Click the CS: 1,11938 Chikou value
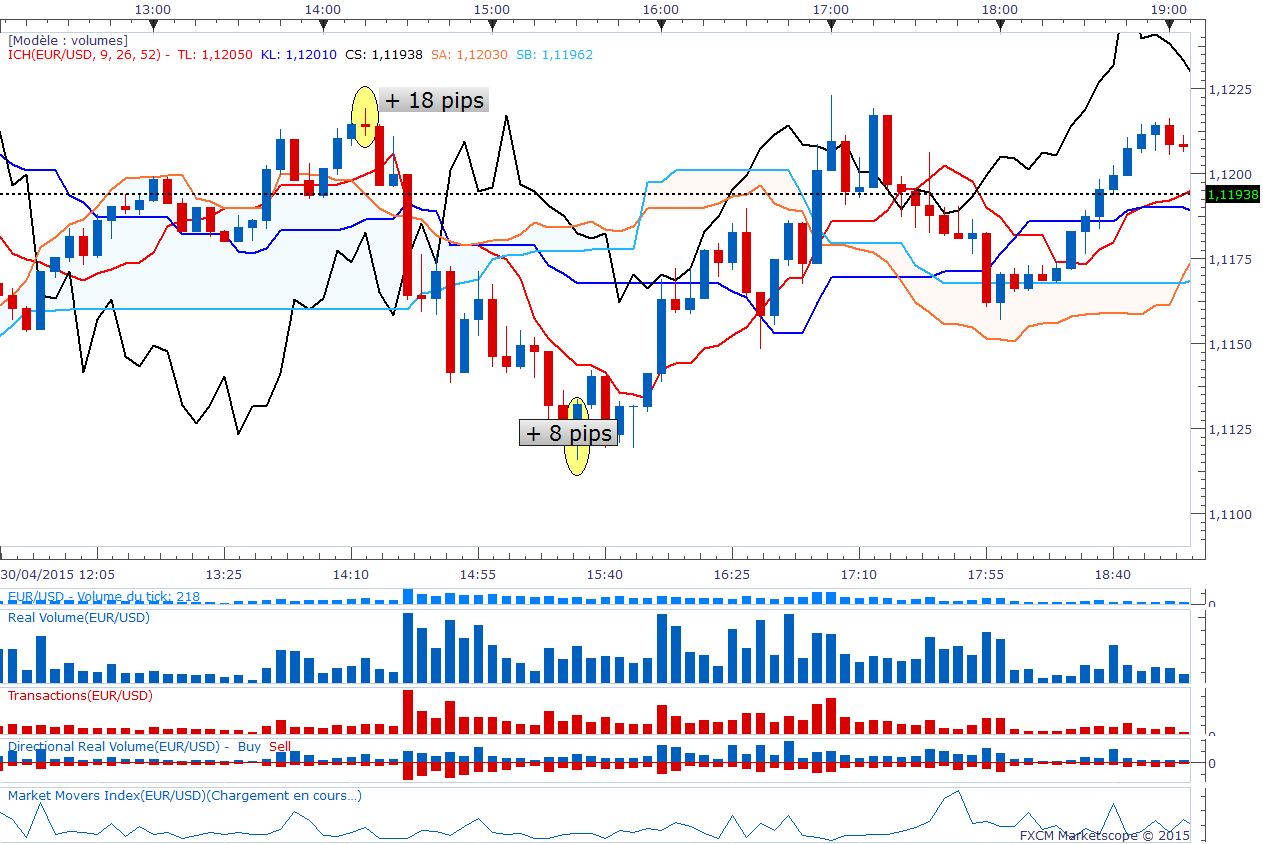The width and height of the screenshot is (1263, 844). [383, 55]
